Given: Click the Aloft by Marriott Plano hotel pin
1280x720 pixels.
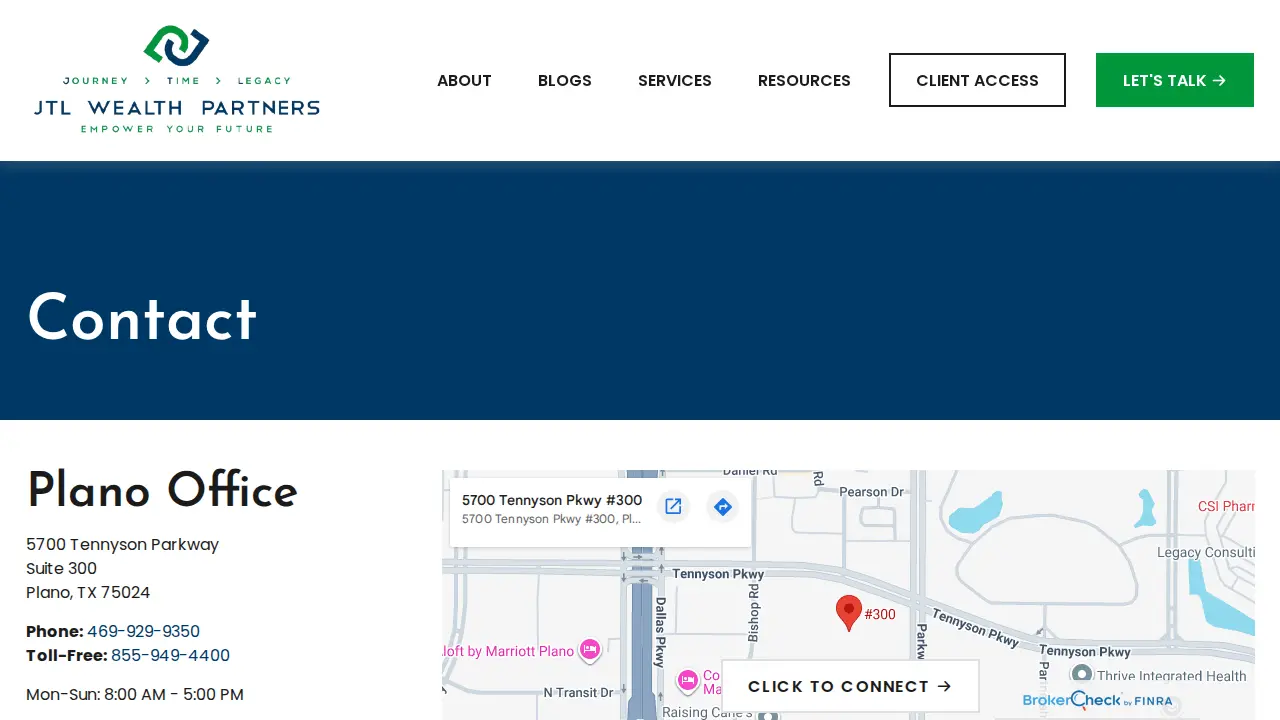Looking at the screenshot, I should (590, 650).
